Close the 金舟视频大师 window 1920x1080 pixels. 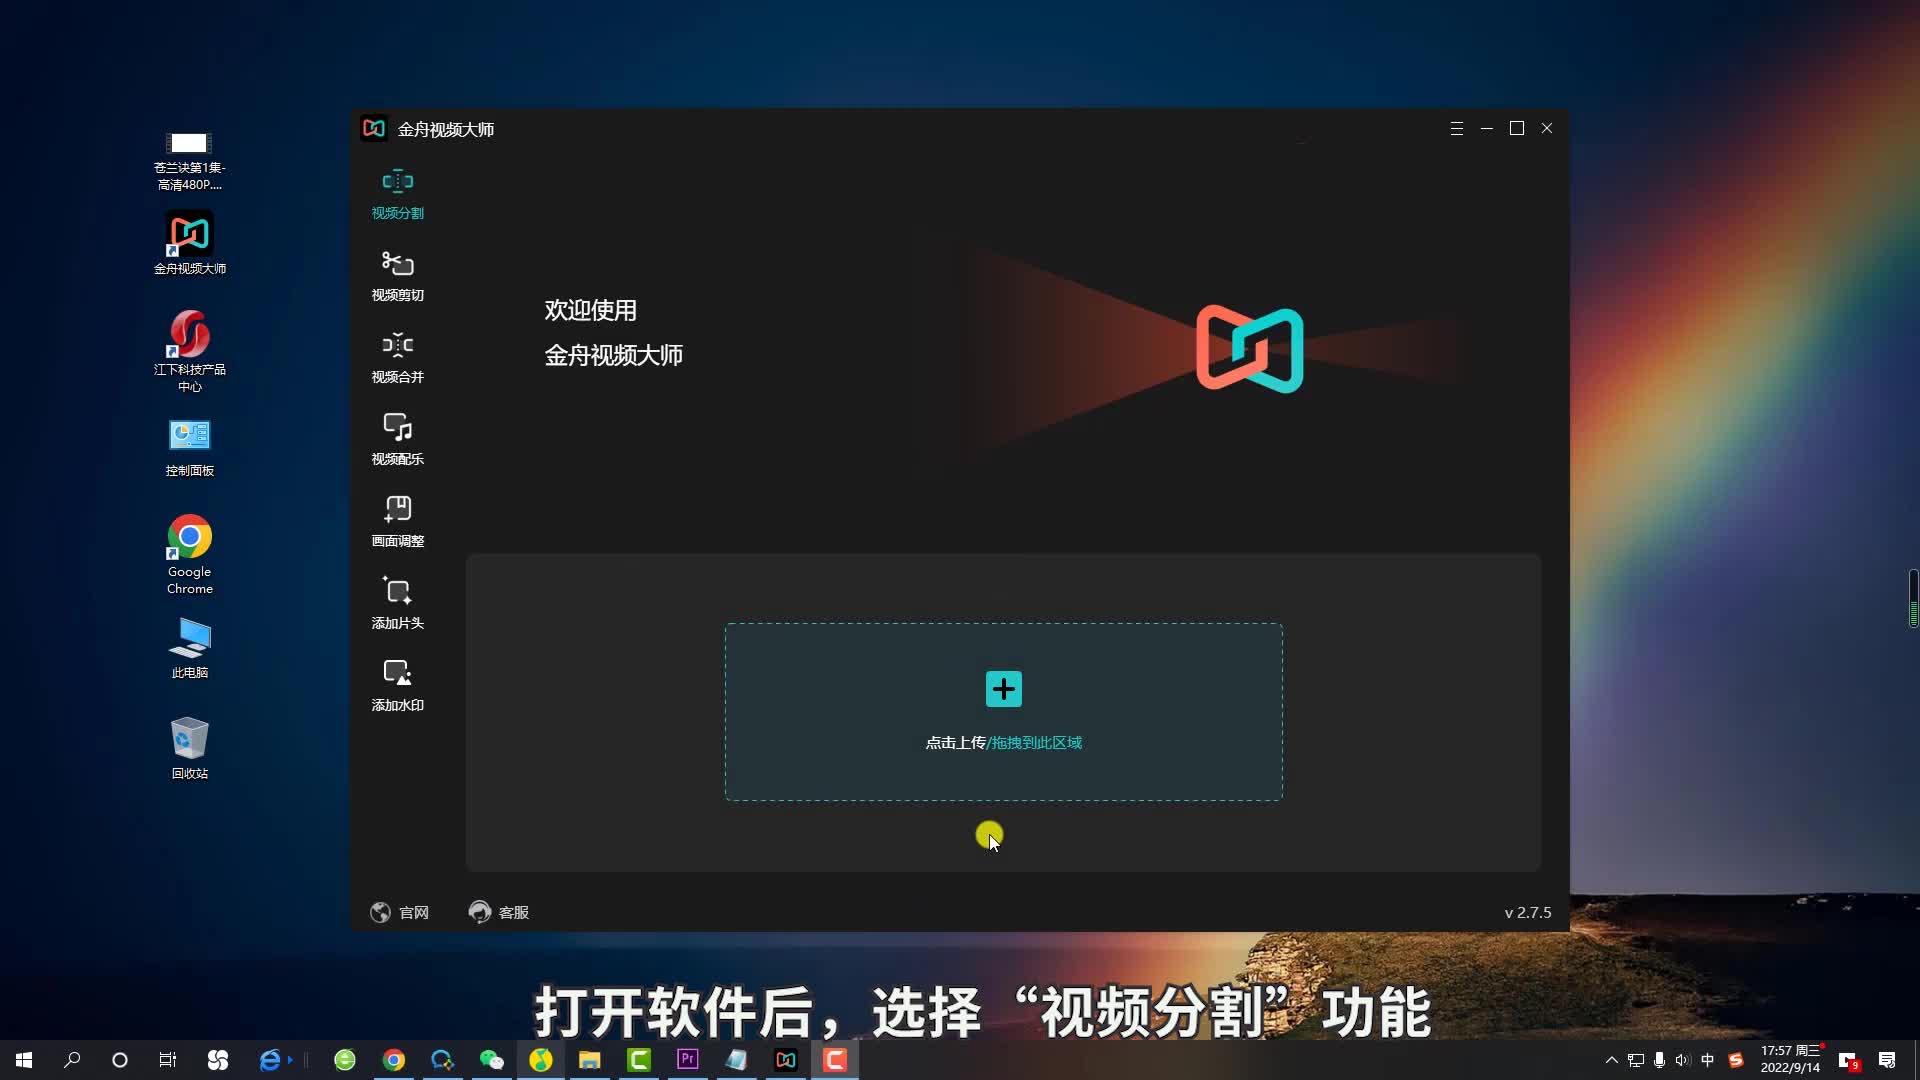pyautogui.click(x=1547, y=129)
